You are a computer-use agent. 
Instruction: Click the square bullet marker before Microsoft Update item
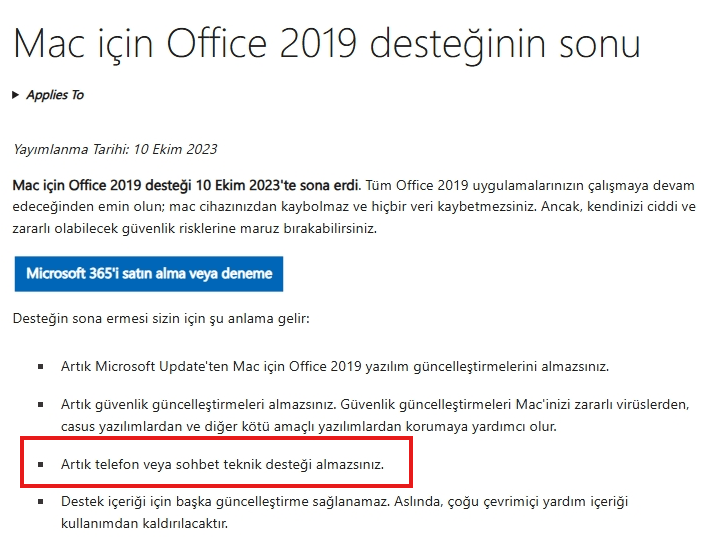pos(41,367)
